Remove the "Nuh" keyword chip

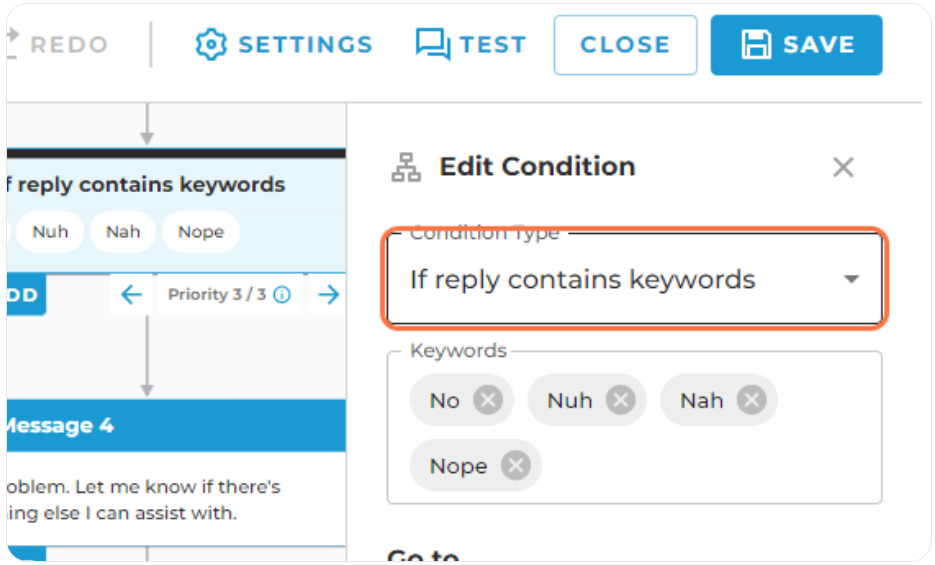click(x=621, y=400)
